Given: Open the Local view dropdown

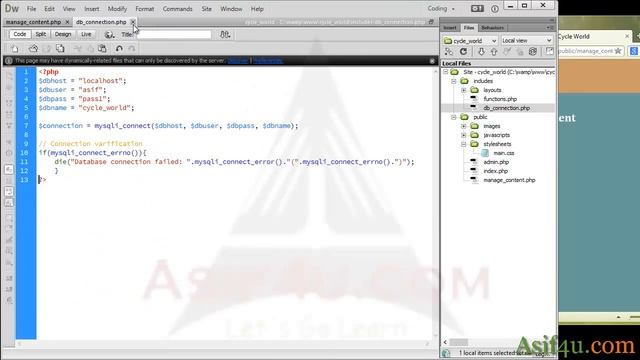Looking at the screenshot, I should tap(527, 40).
